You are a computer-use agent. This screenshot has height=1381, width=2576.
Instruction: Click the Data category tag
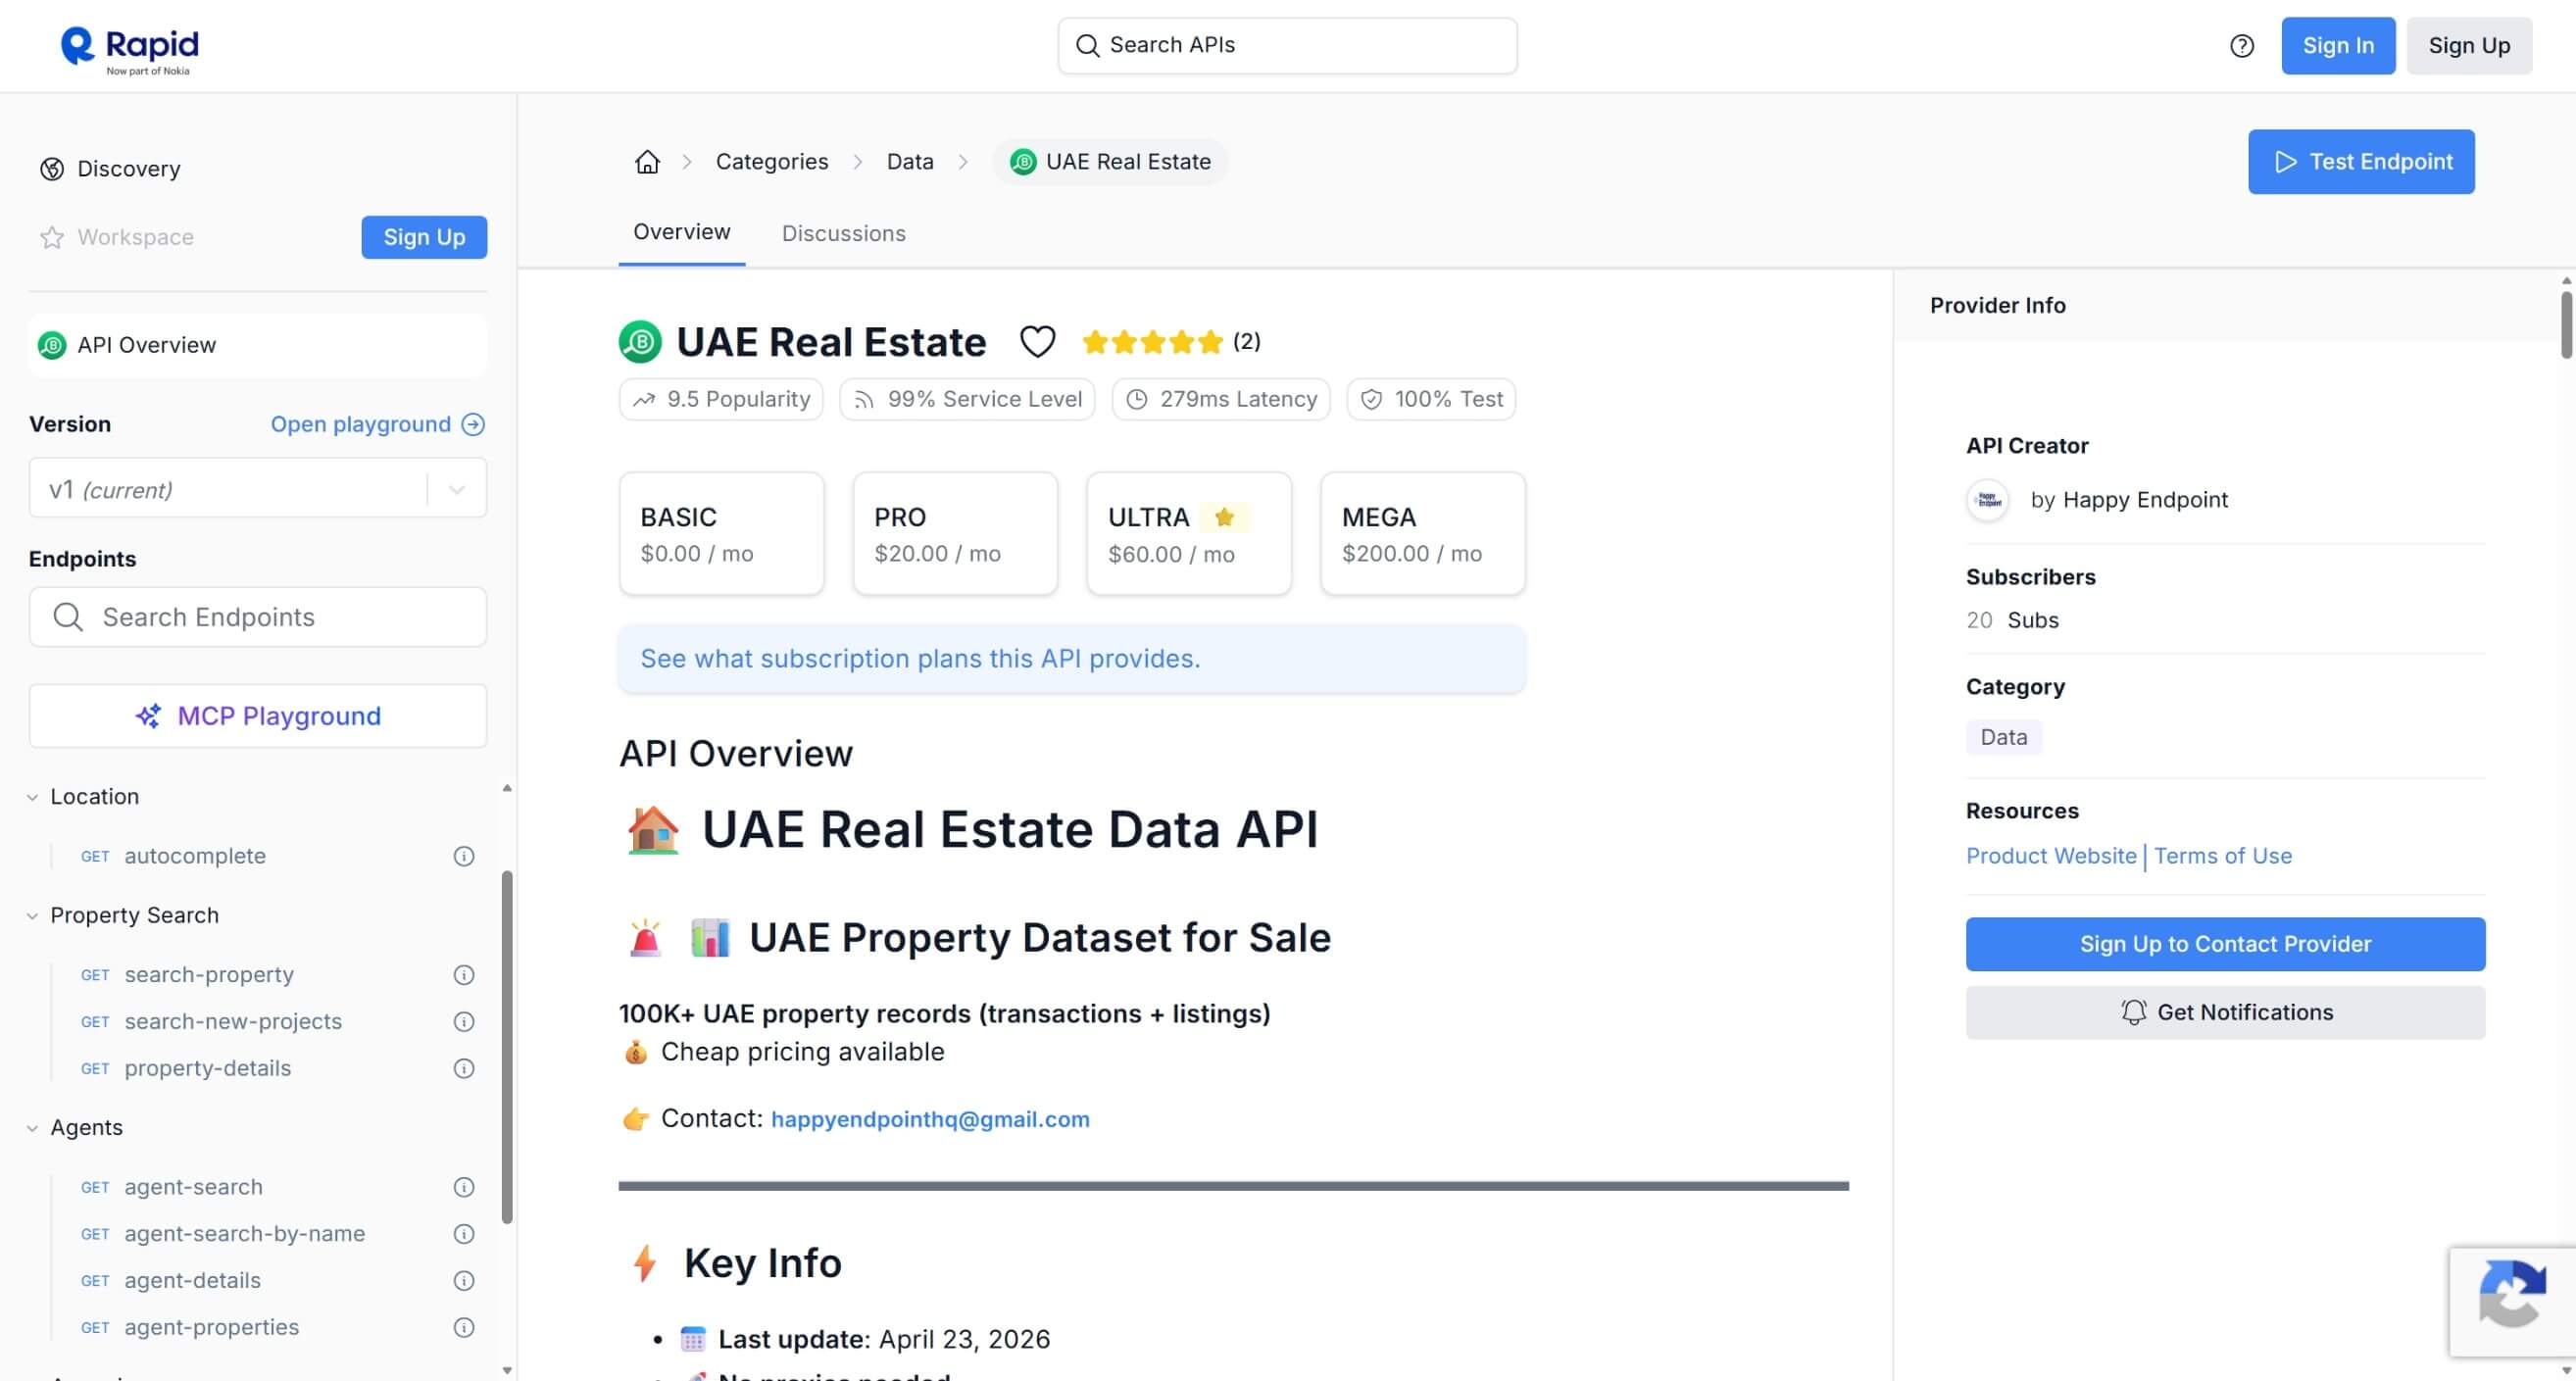point(2003,737)
